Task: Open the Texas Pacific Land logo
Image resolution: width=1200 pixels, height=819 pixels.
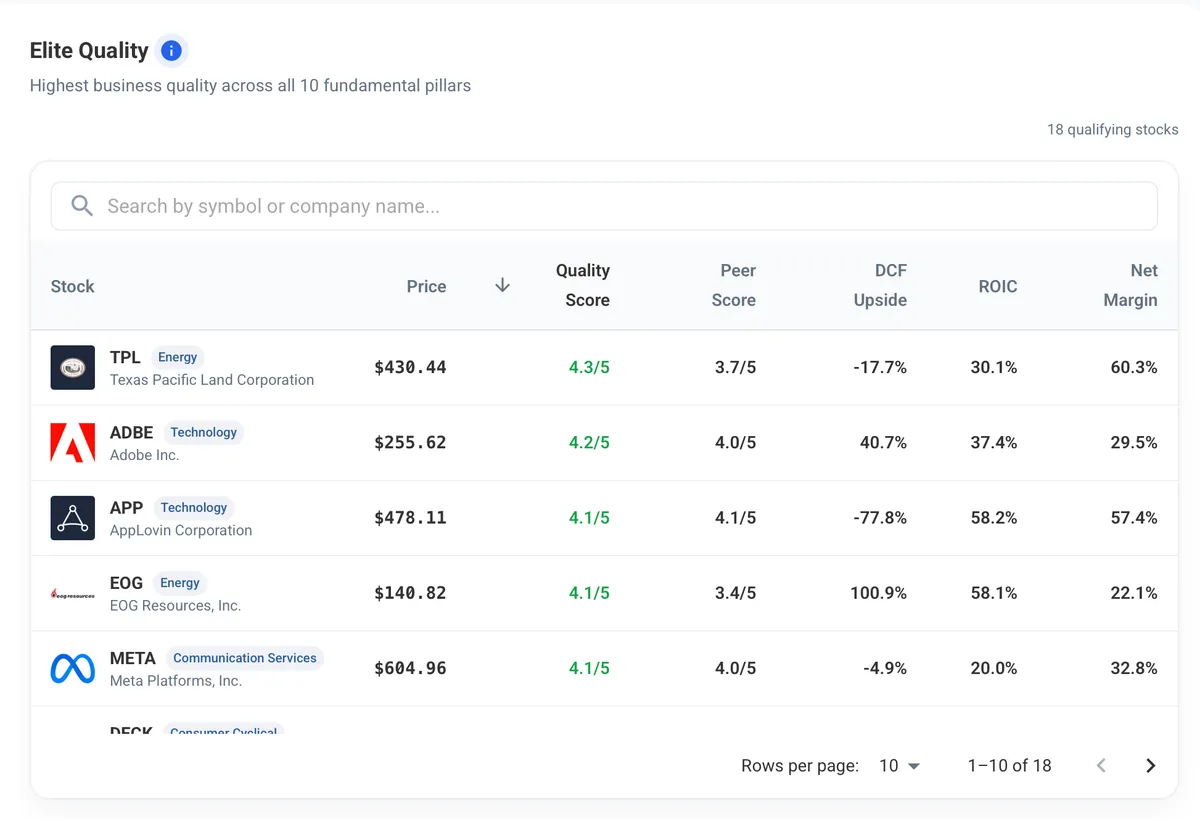Action: click(73, 368)
